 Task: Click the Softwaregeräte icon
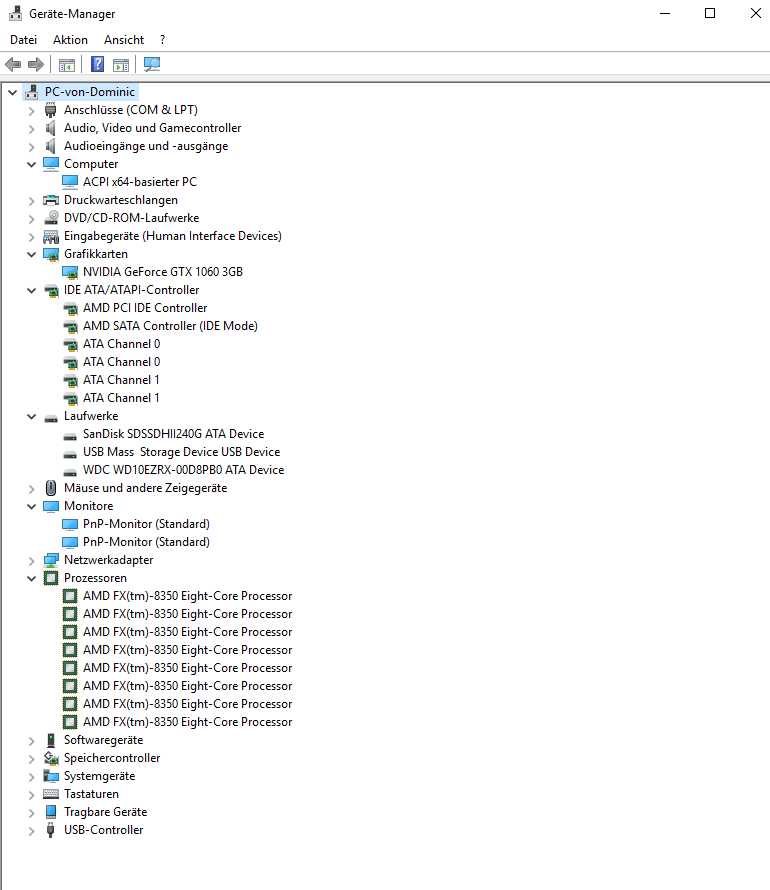(x=51, y=740)
